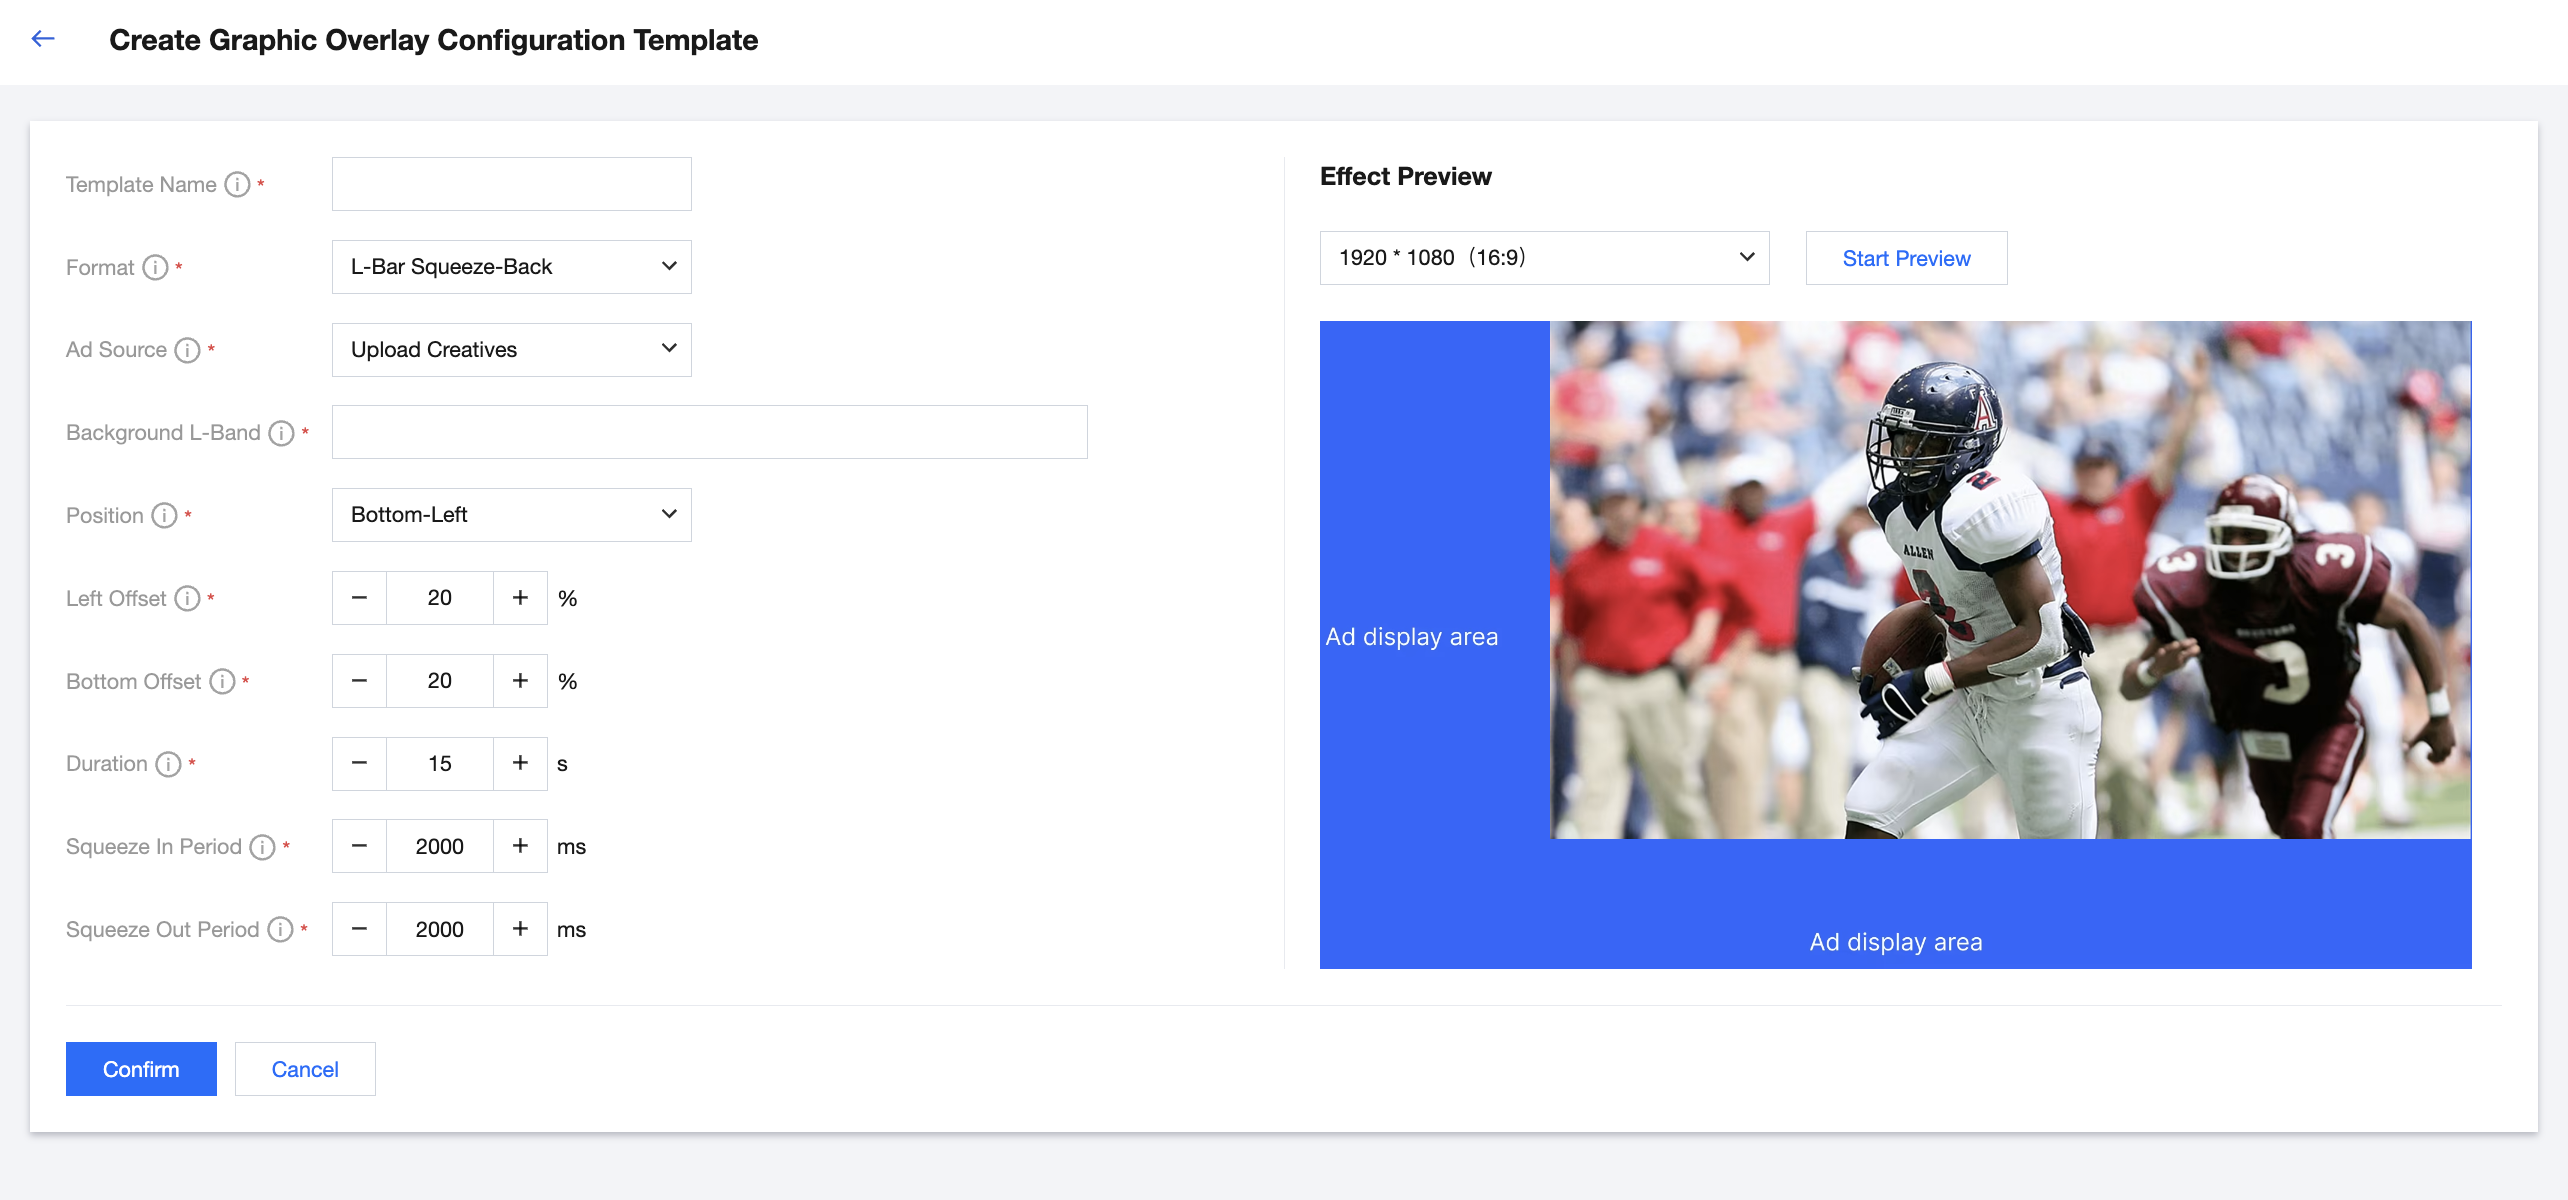Open the Ad Source dropdown

[x=511, y=350]
